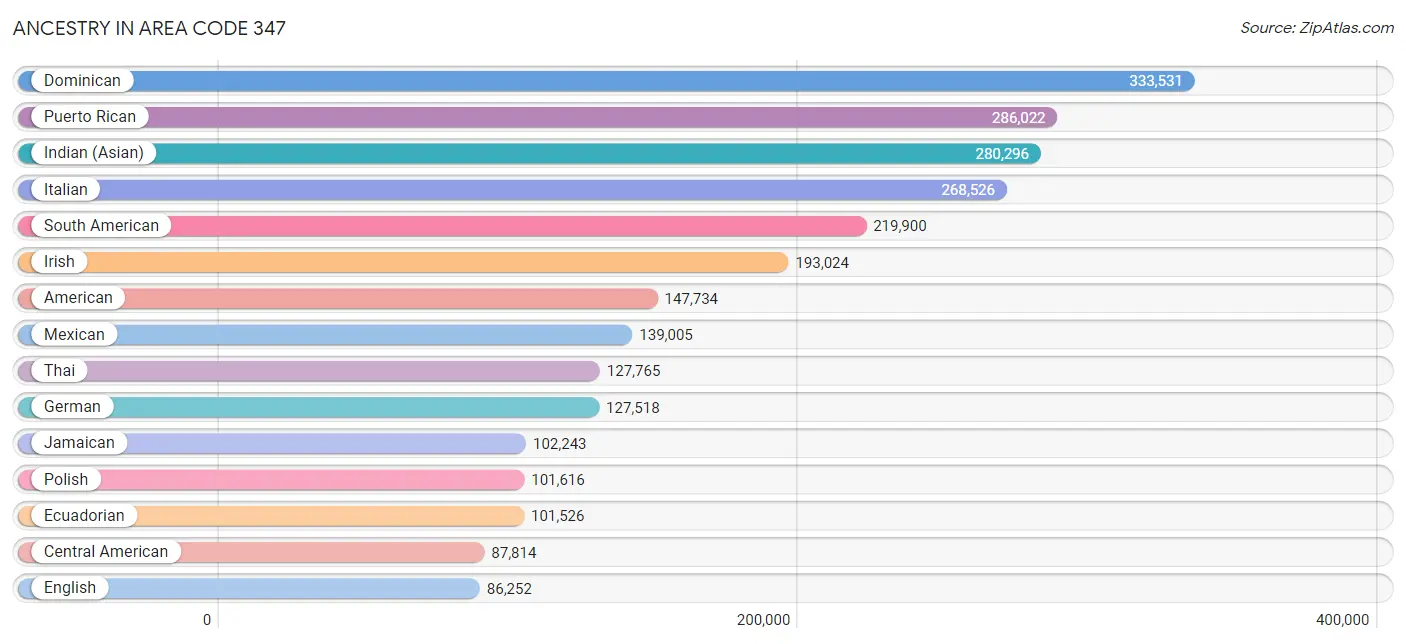The image size is (1406, 644).
Task: Click the Polish value 101,616
Action: (x=557, y=480)
